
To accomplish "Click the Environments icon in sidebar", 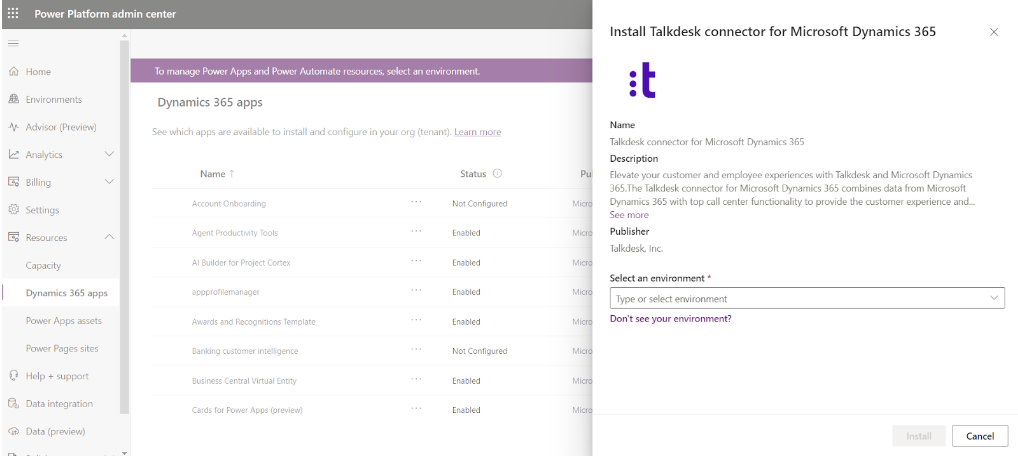I will click(x=14, y=99).
